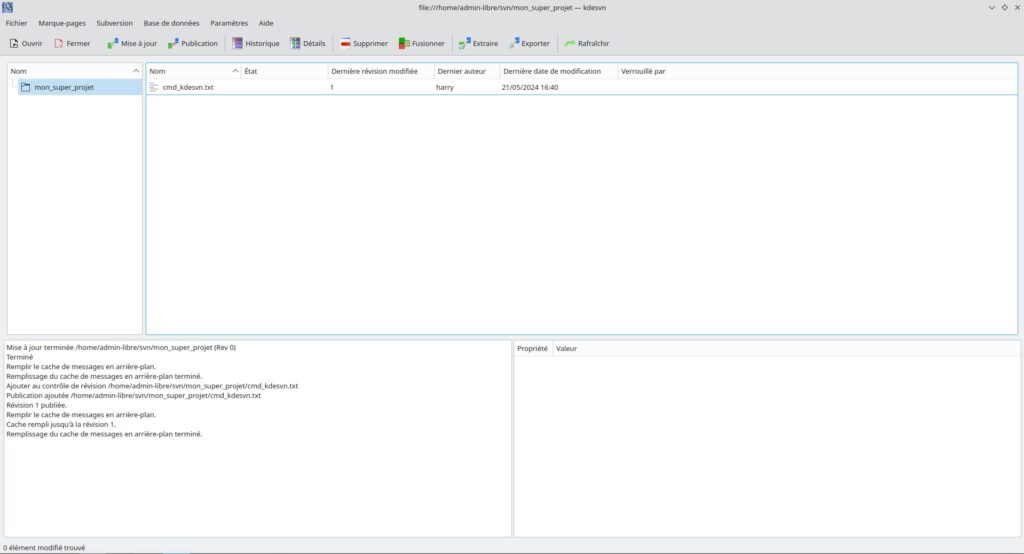Sort by Dernière révision modifiée column
Image resolution: width=1024 pixels, height=554 pixels.
[381, 71]
